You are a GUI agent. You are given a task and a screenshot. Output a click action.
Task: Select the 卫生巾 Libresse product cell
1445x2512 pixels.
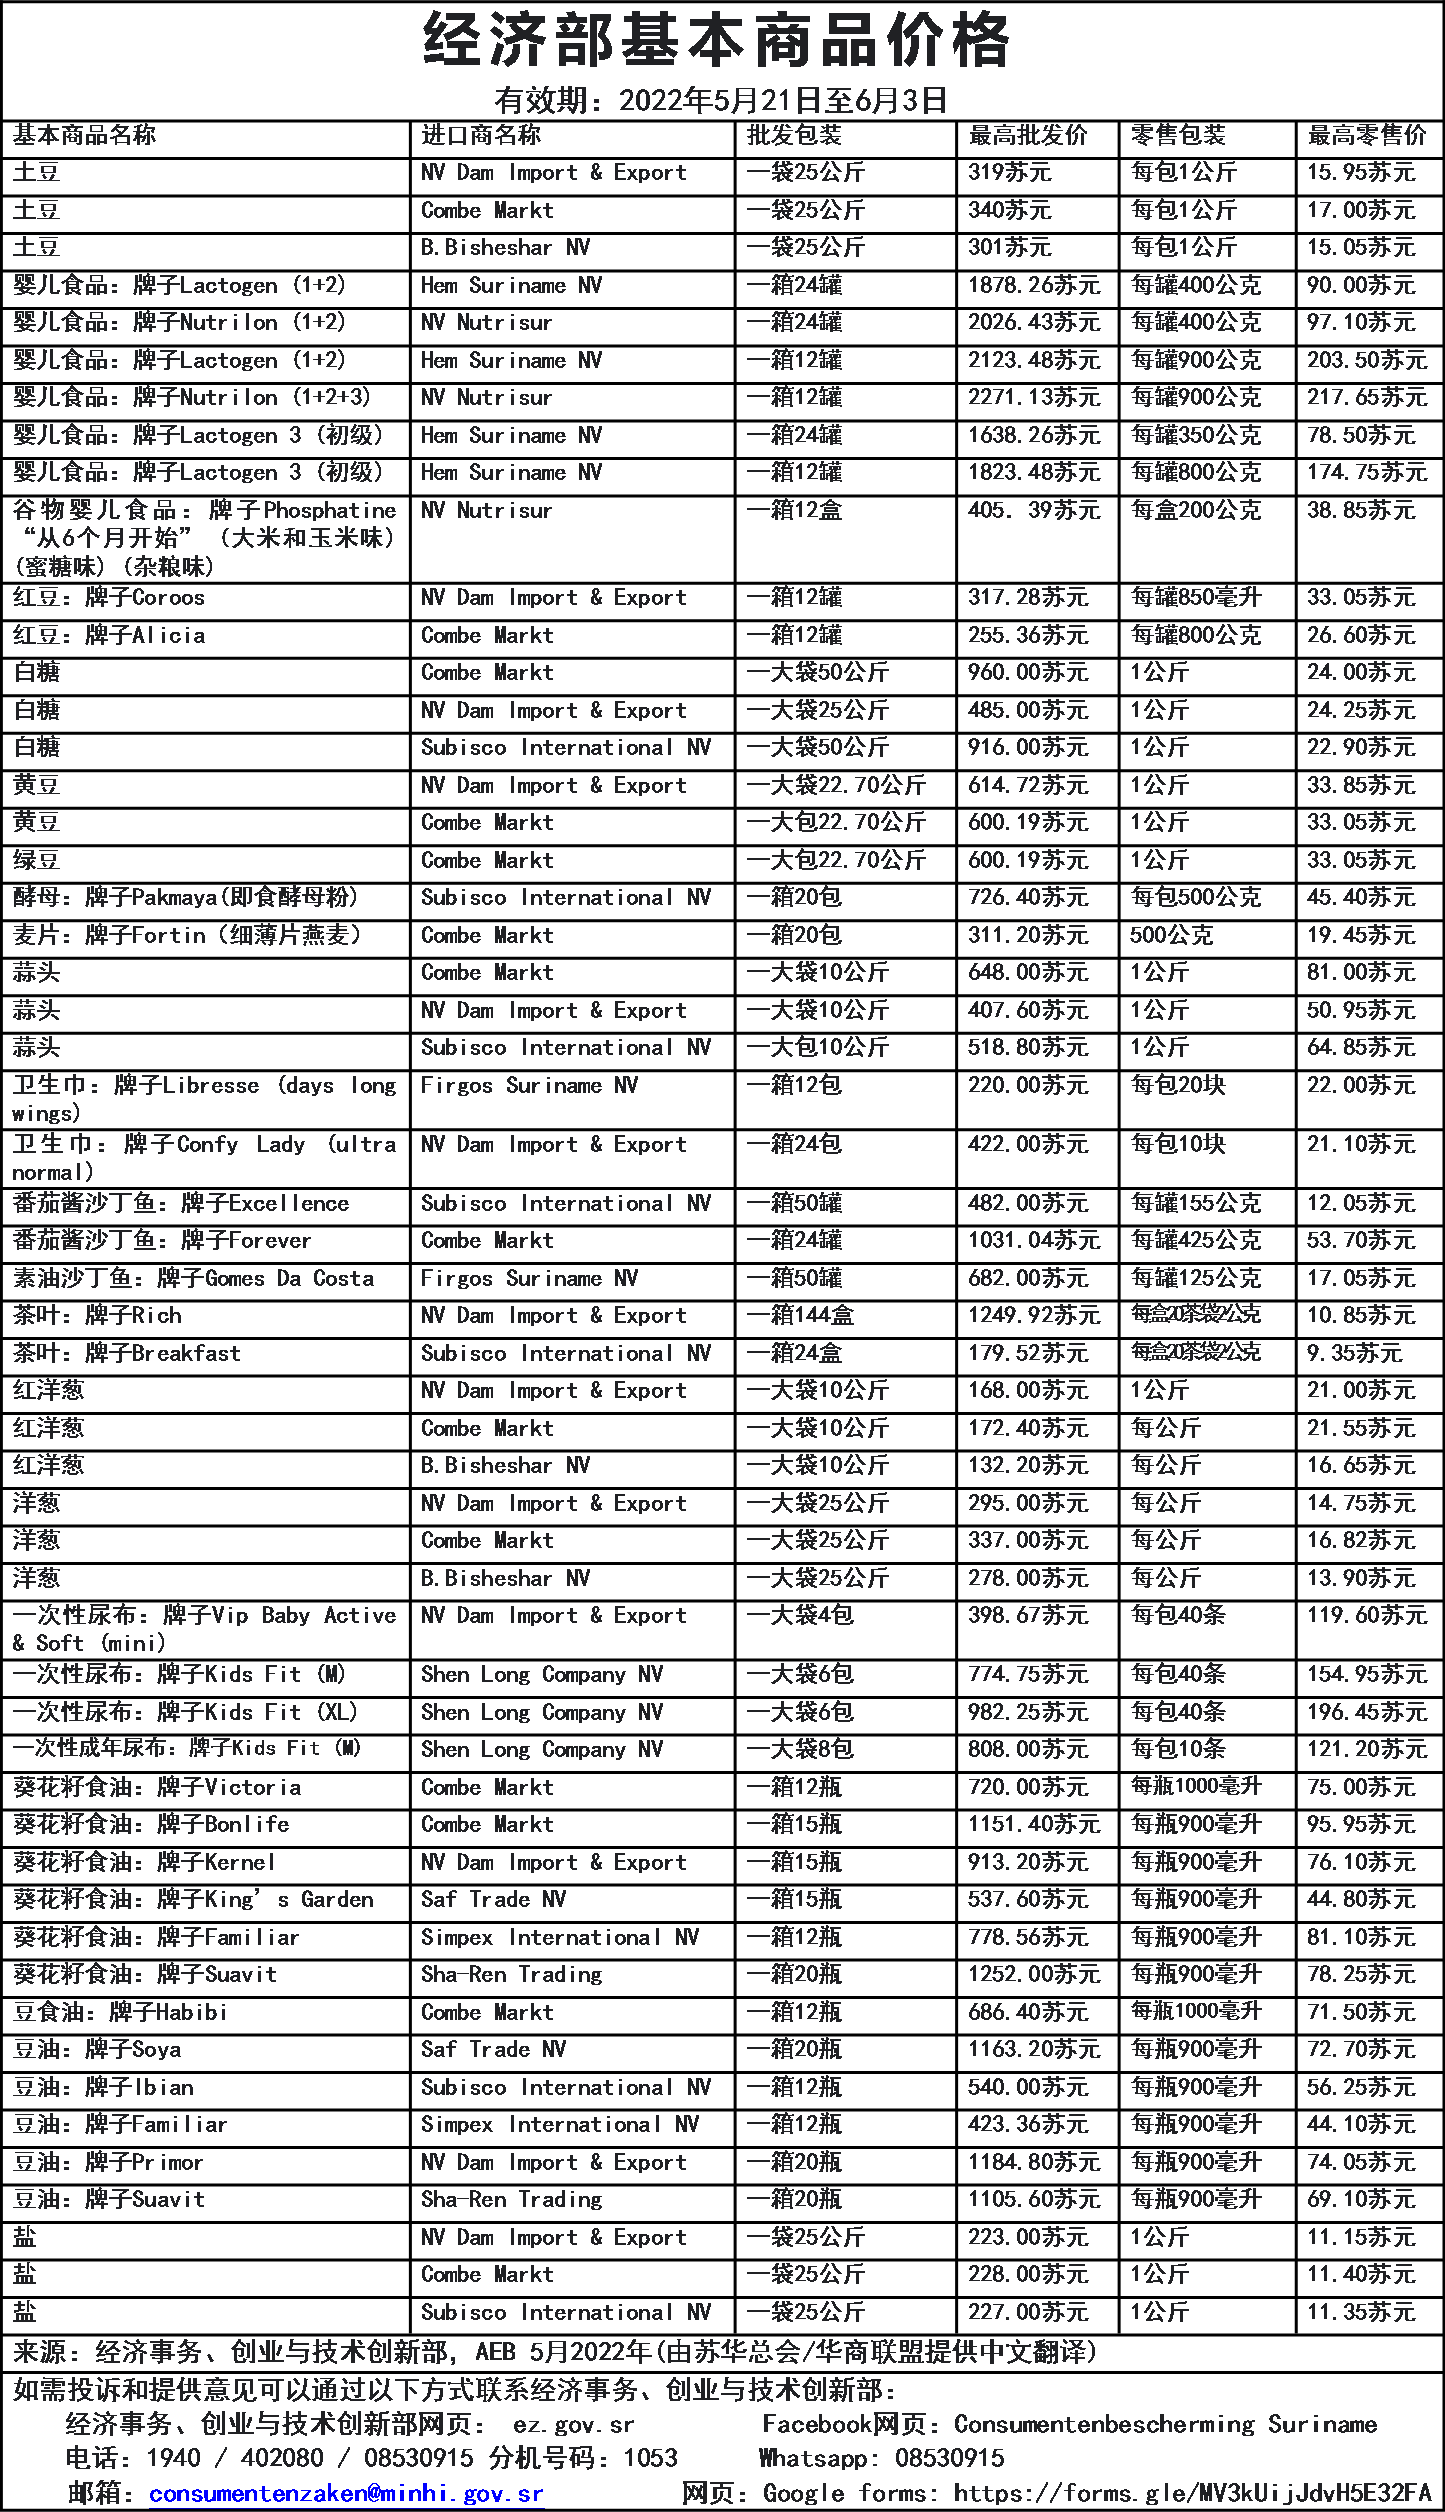[205, 1099]
